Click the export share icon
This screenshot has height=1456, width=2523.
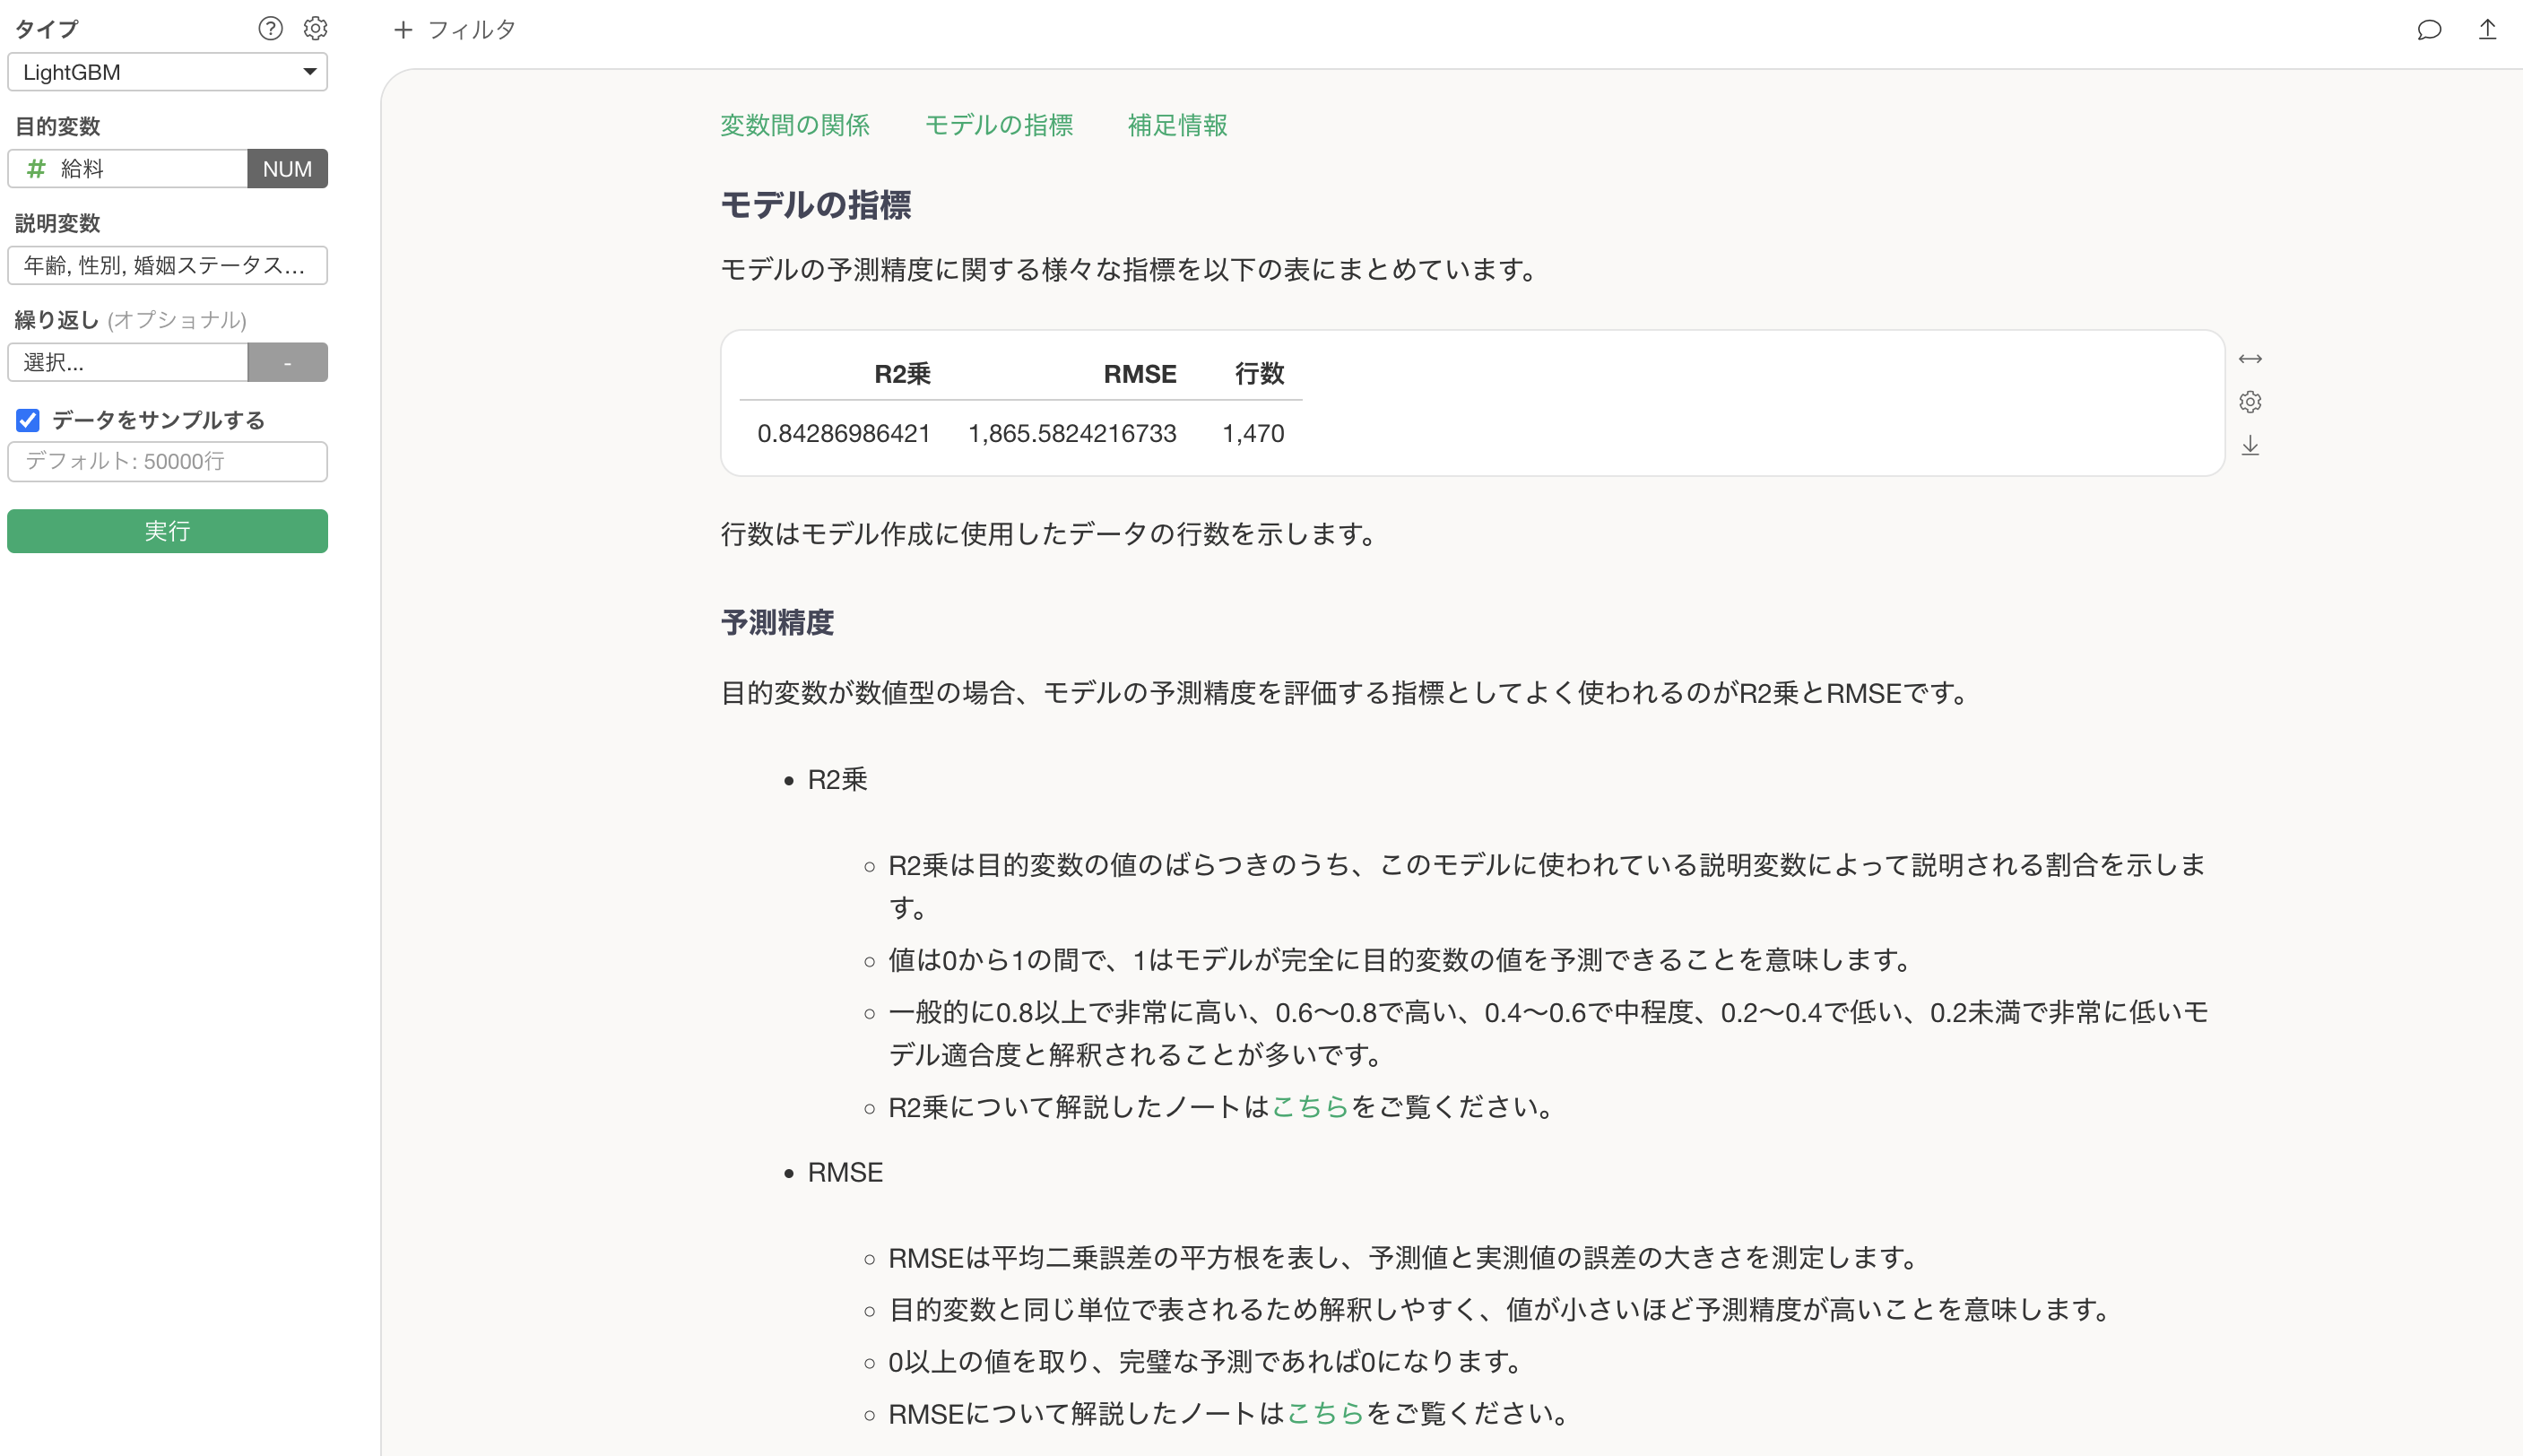pyautogui.click(x=2487, y=29)
